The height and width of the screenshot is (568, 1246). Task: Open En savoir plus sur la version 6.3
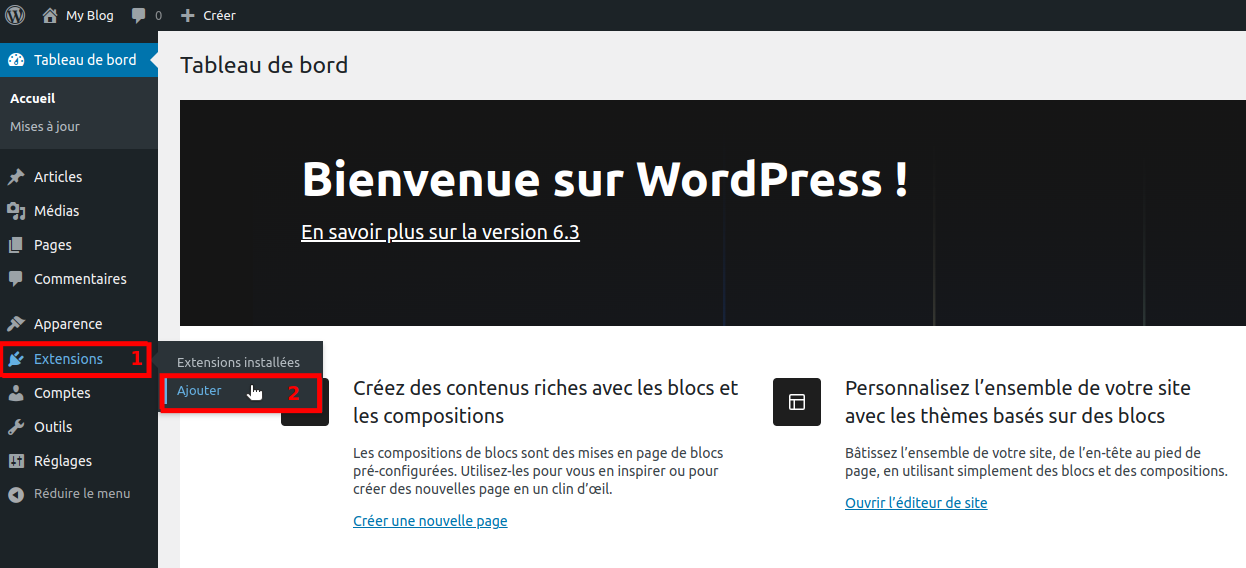[440, 232]
